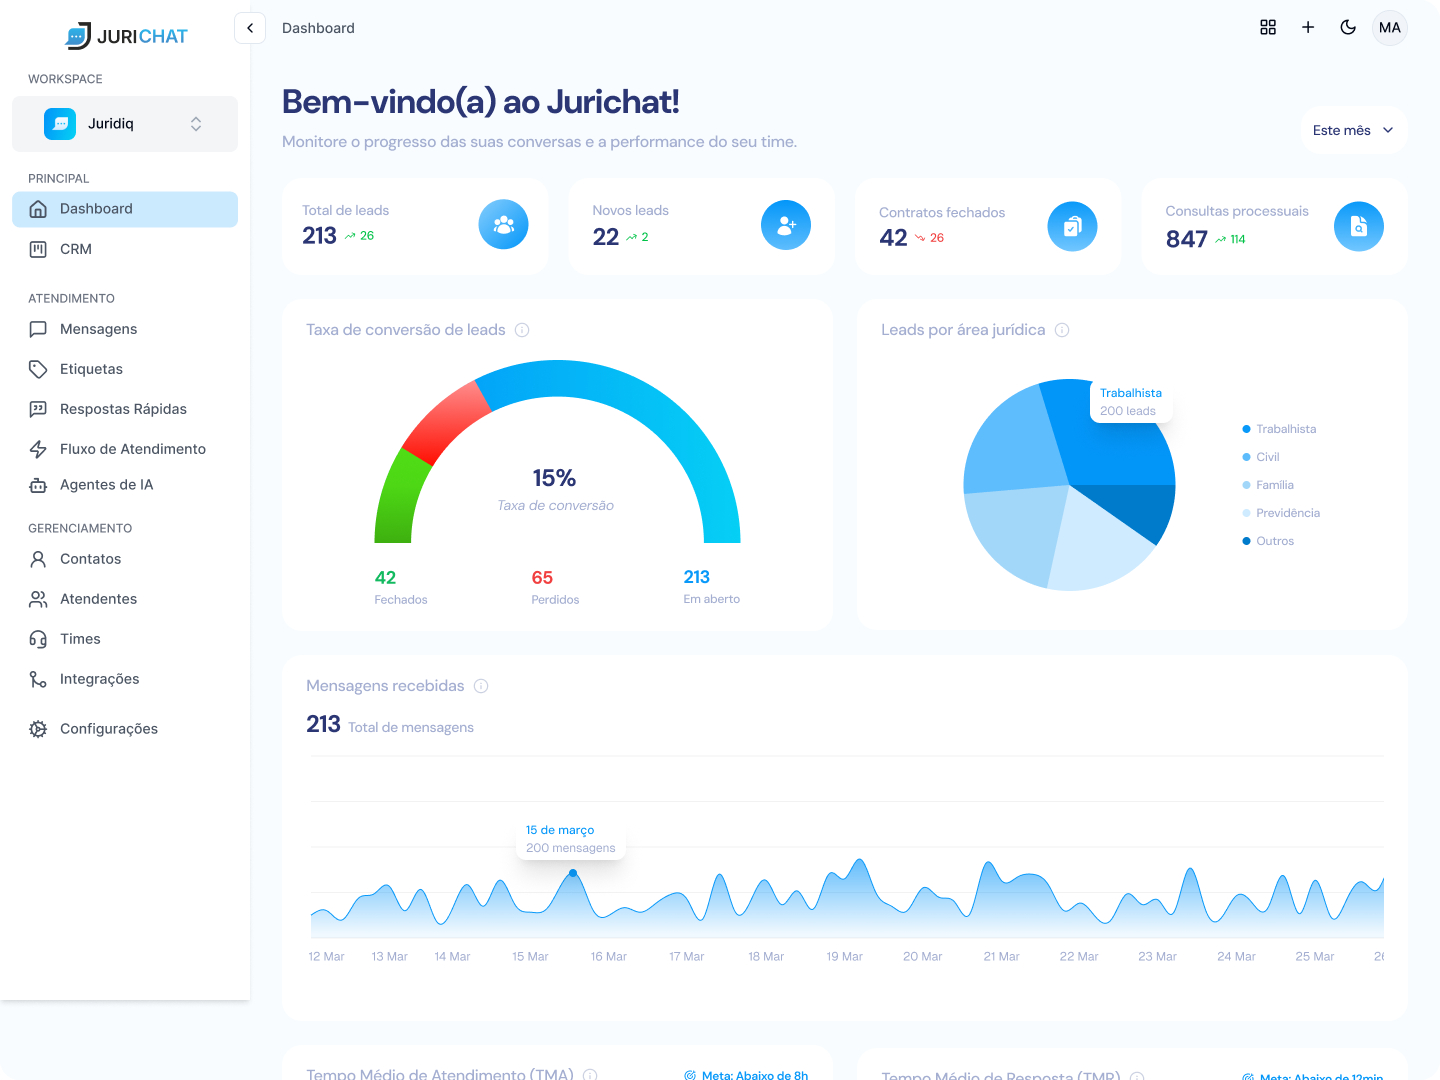Image resolution: width=1440 pixels, height=1080 pixels.
Task: Open Integrações page
Action: pos(125,679)
